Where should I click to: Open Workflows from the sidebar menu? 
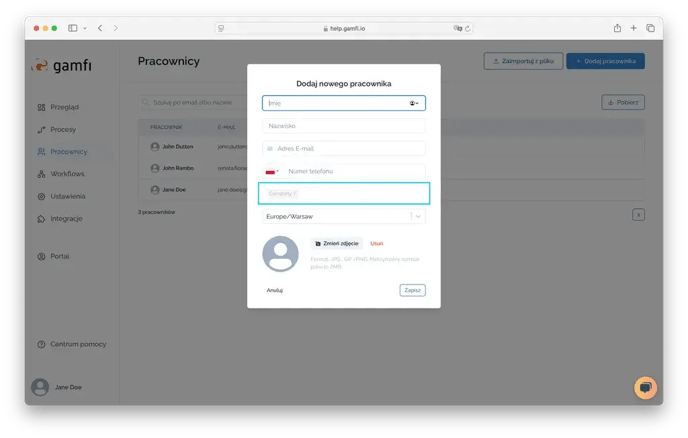tap(67, 174)
